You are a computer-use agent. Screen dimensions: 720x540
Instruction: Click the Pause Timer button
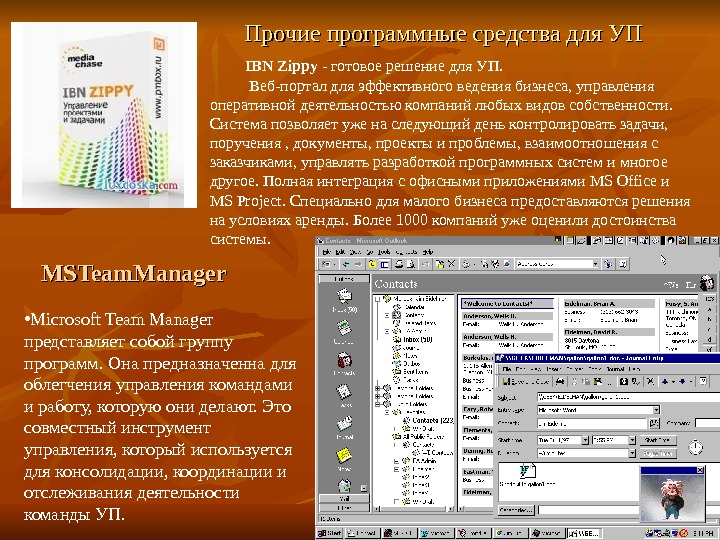click(658, 453)
